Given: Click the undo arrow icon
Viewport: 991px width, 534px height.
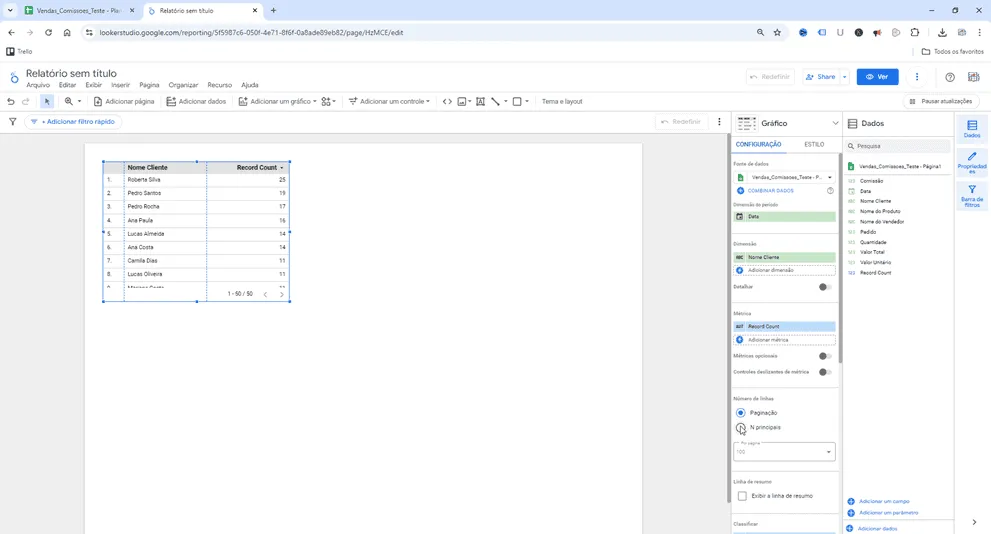Looking at the screenshot, I should click(x=11, y=102).
